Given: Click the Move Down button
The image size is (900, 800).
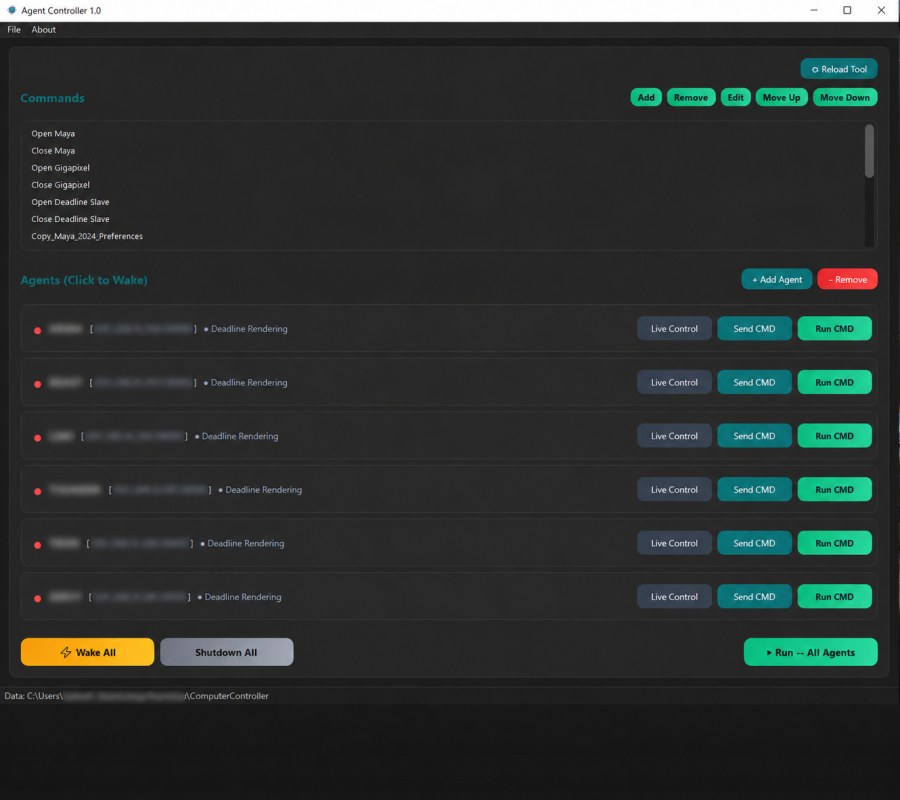Looking at the screenshot, I should [x=844, y=98].
